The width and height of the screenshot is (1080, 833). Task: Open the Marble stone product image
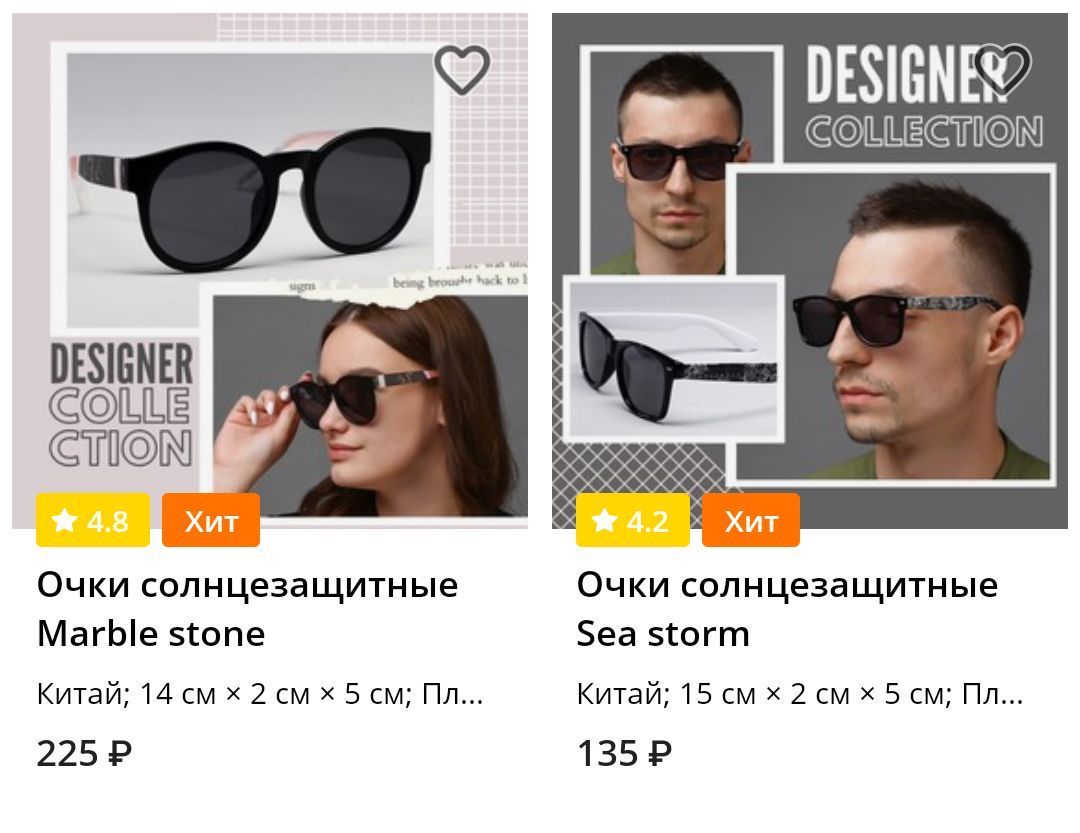[x=270, y=271]
